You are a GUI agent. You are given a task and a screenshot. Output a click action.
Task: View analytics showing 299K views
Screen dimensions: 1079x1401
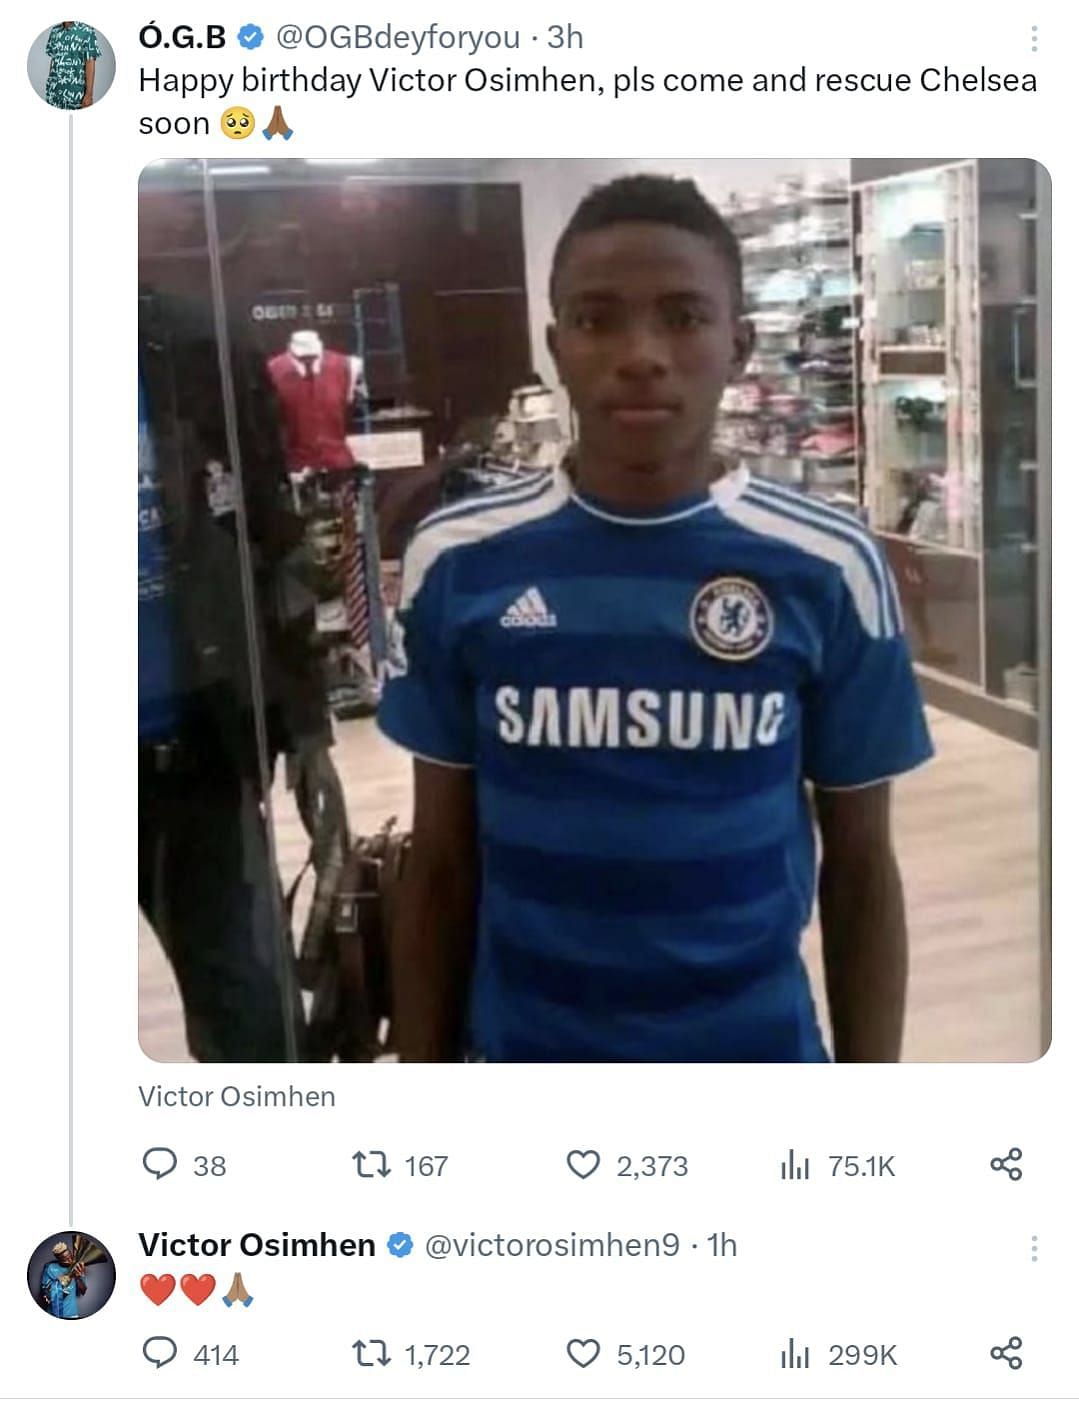coord(794,1354)
